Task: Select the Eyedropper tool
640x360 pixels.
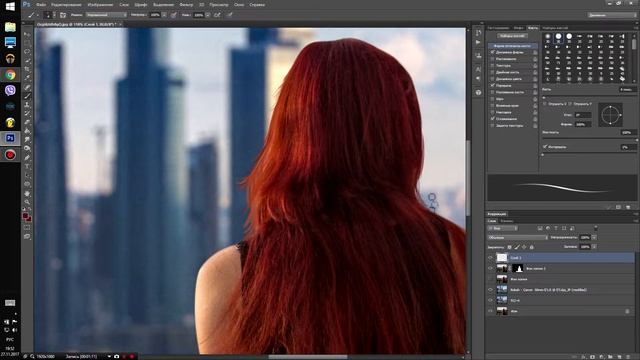Action: tap(27, 78)
